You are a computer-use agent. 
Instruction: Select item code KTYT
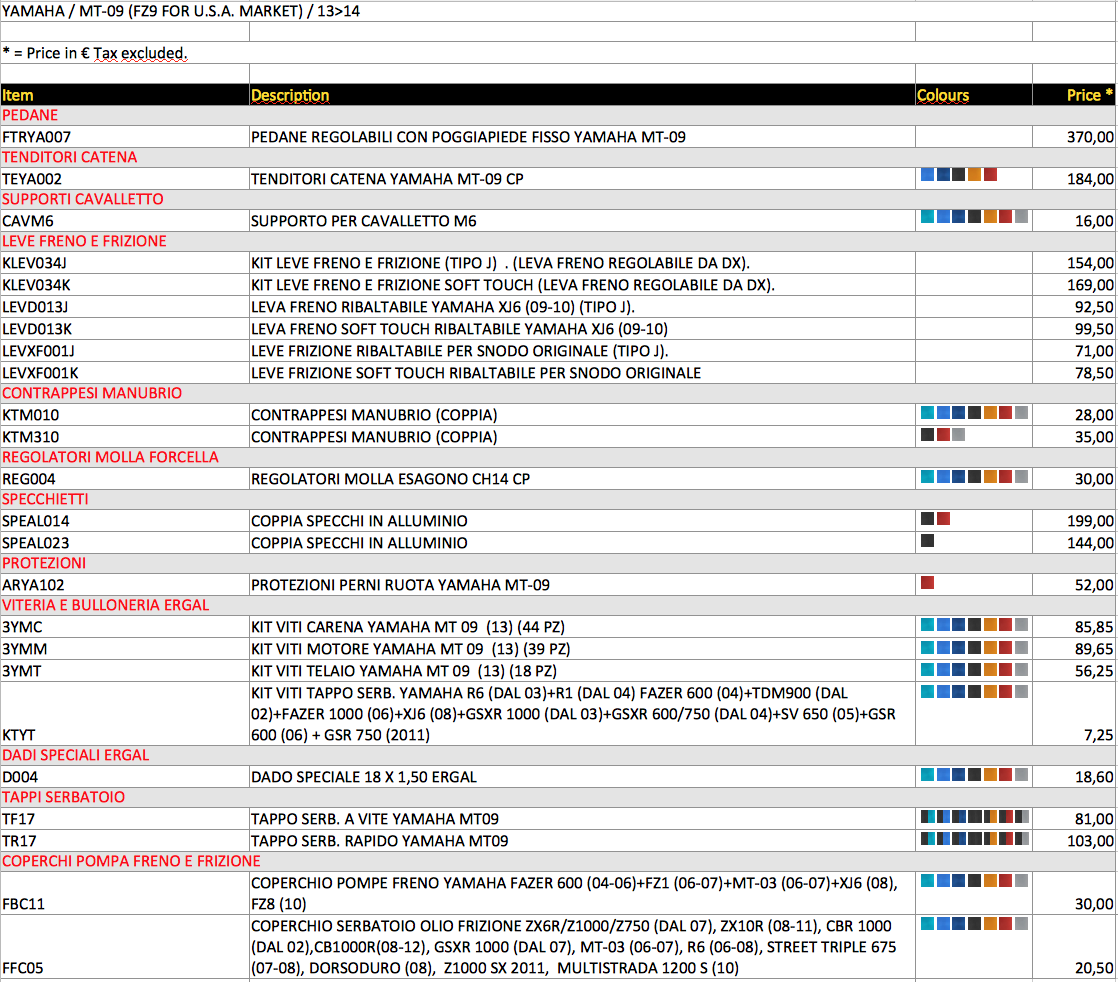click(19, 735)
